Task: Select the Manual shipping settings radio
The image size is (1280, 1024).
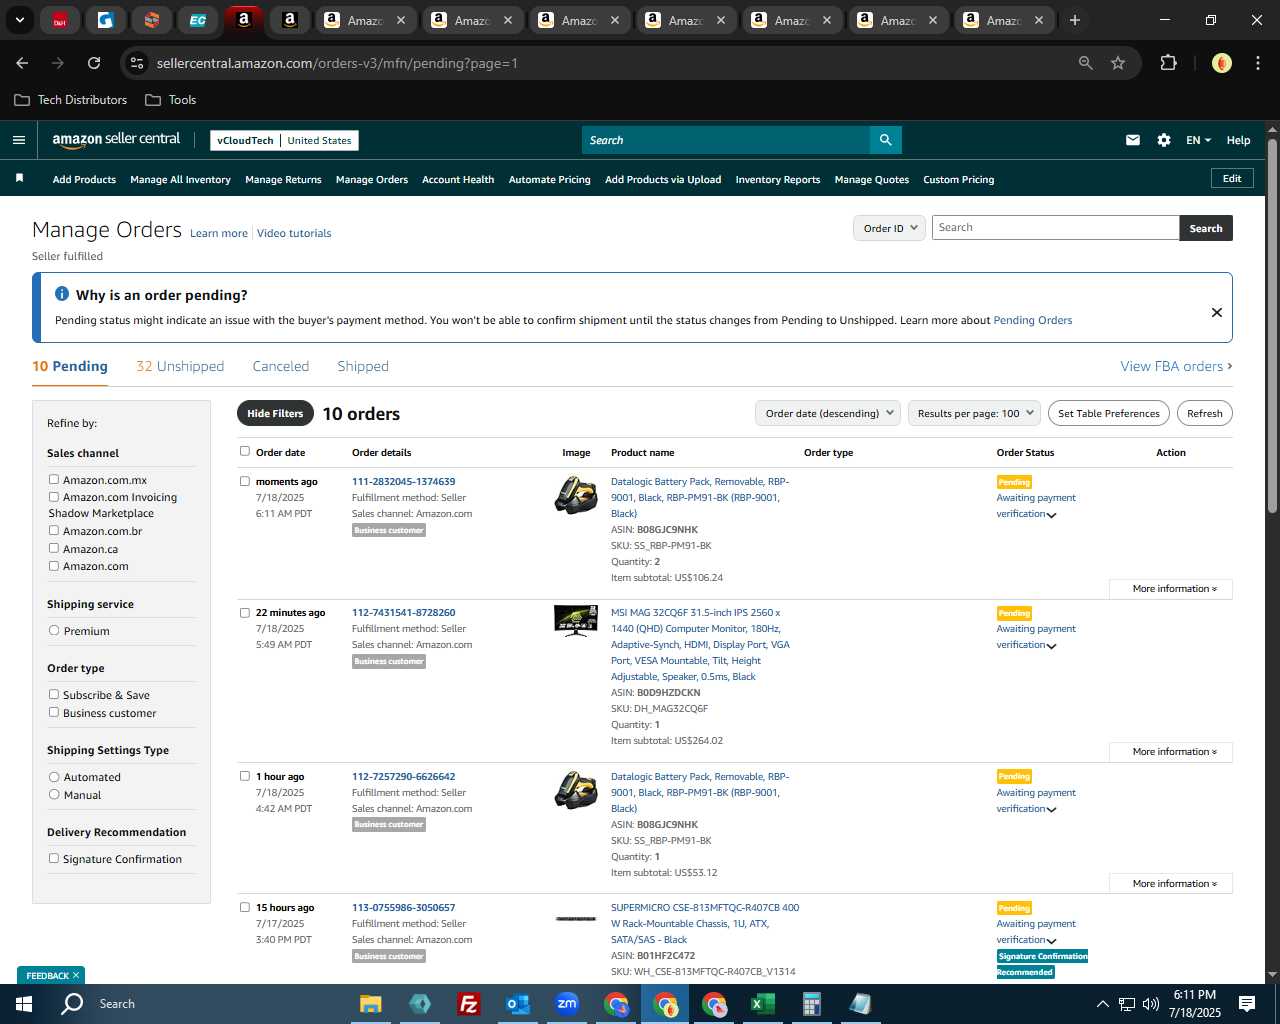Action: point(54,794)
